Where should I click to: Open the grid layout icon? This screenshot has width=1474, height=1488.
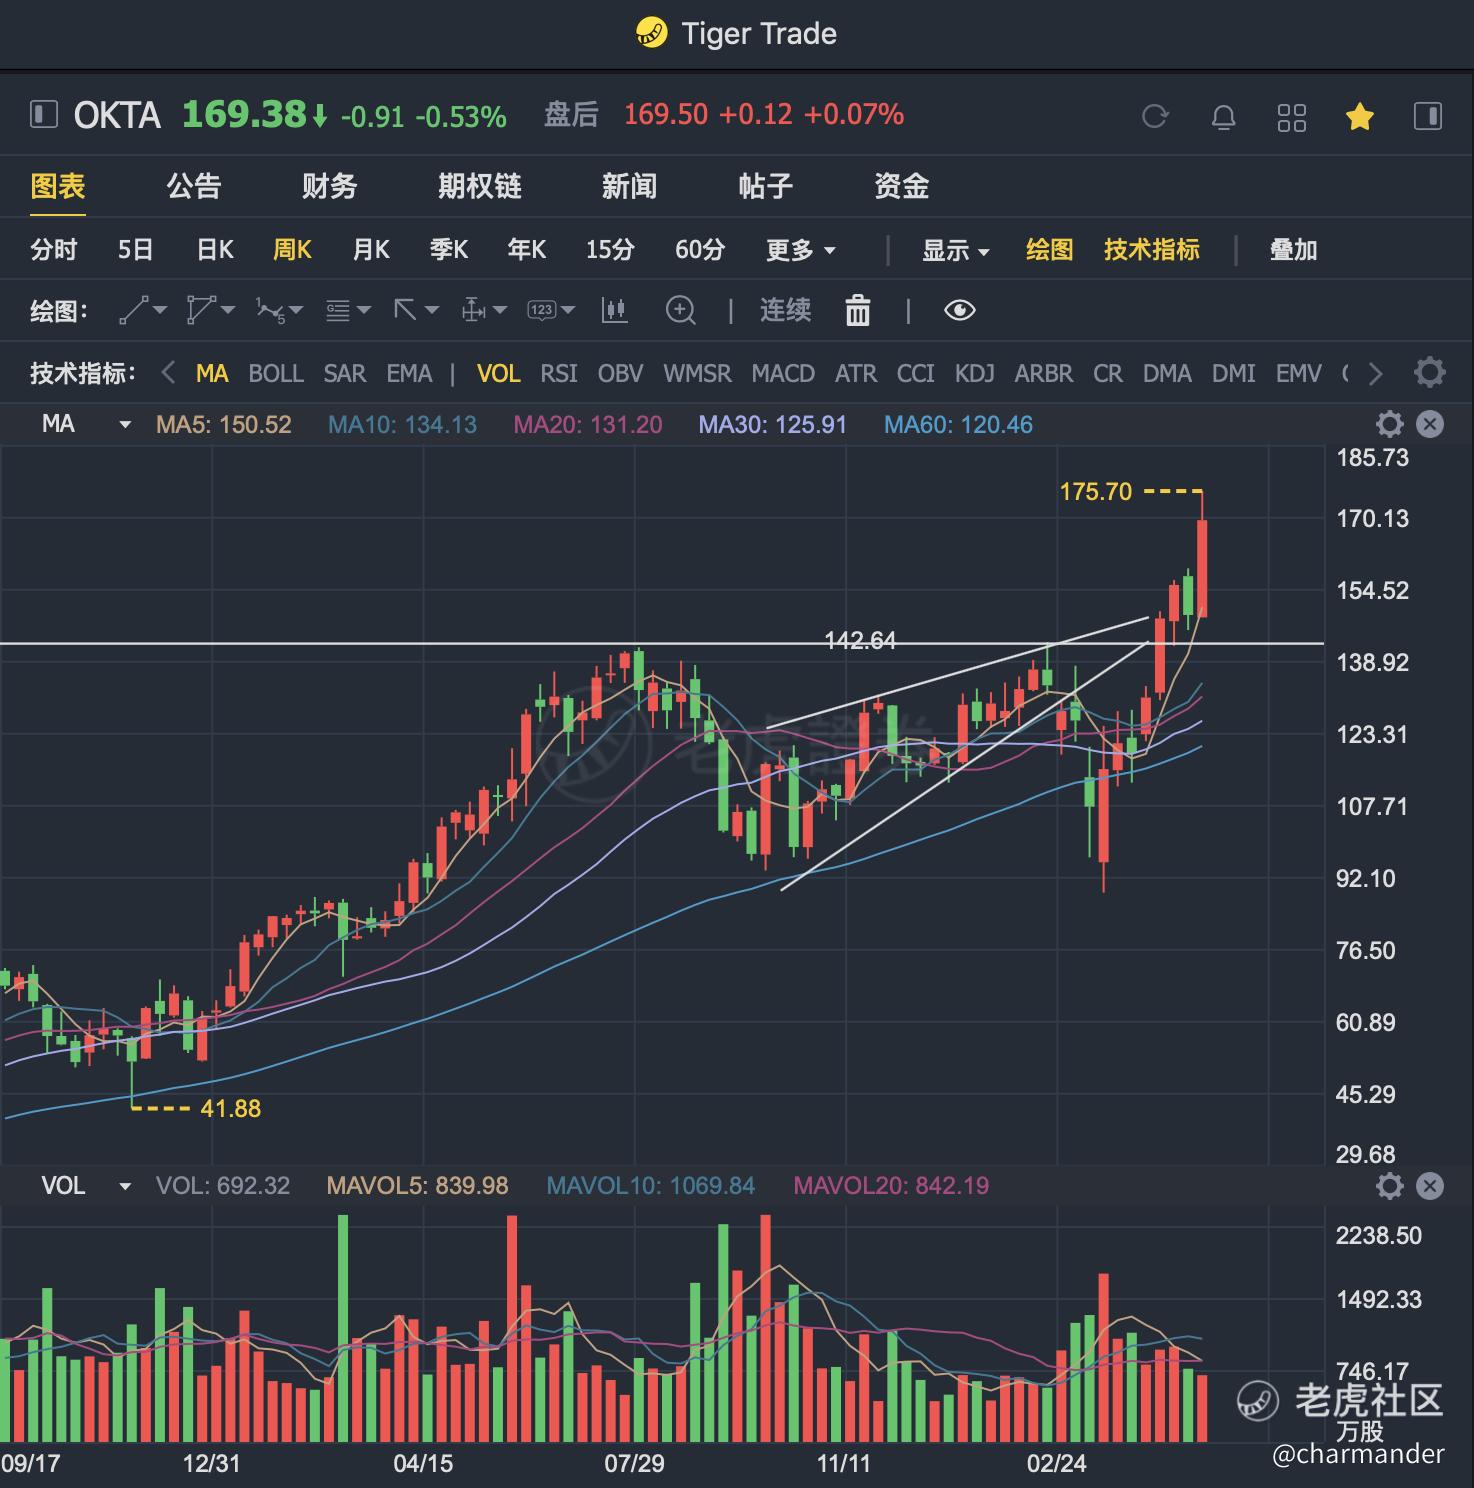1292,117
